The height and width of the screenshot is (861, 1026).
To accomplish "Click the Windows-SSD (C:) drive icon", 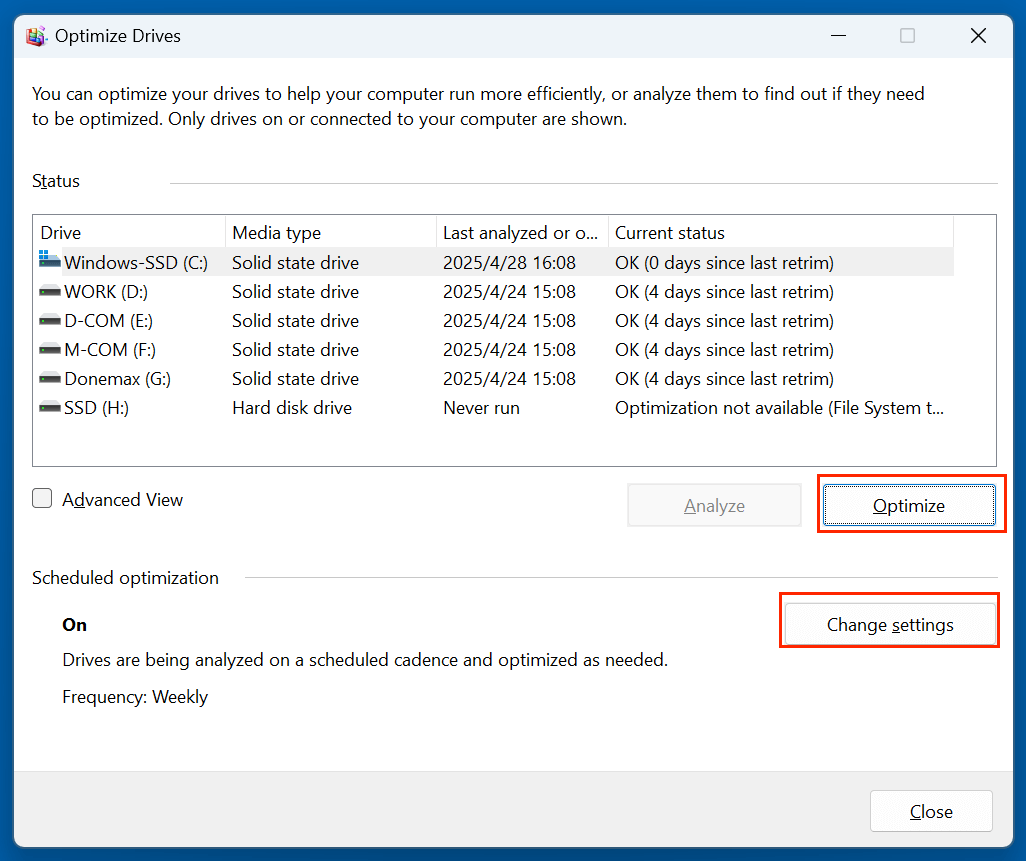I will pos(49,262).
